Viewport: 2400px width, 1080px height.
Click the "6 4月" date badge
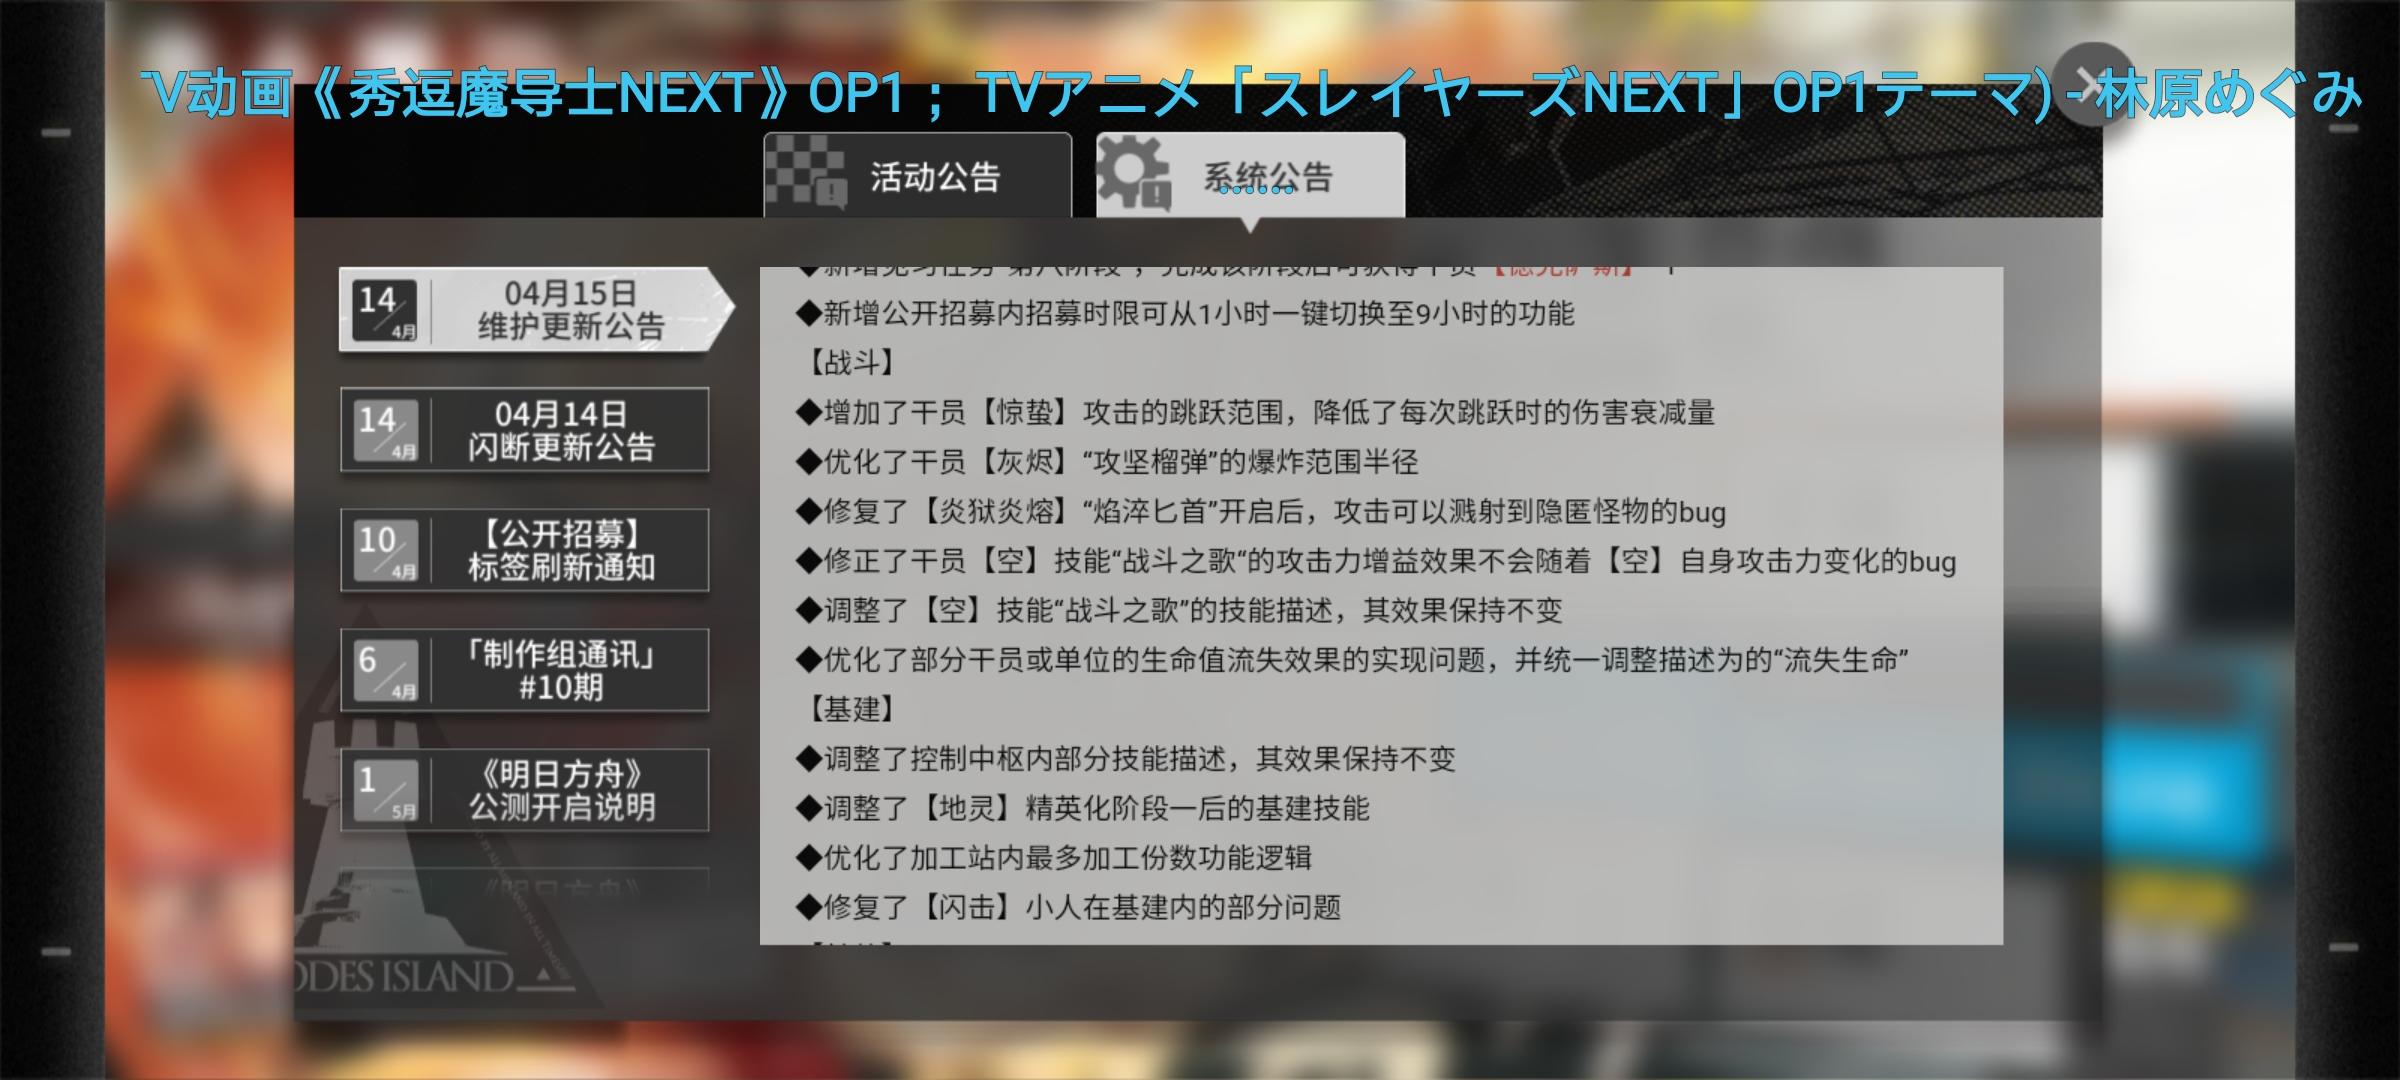click(387, 671)
